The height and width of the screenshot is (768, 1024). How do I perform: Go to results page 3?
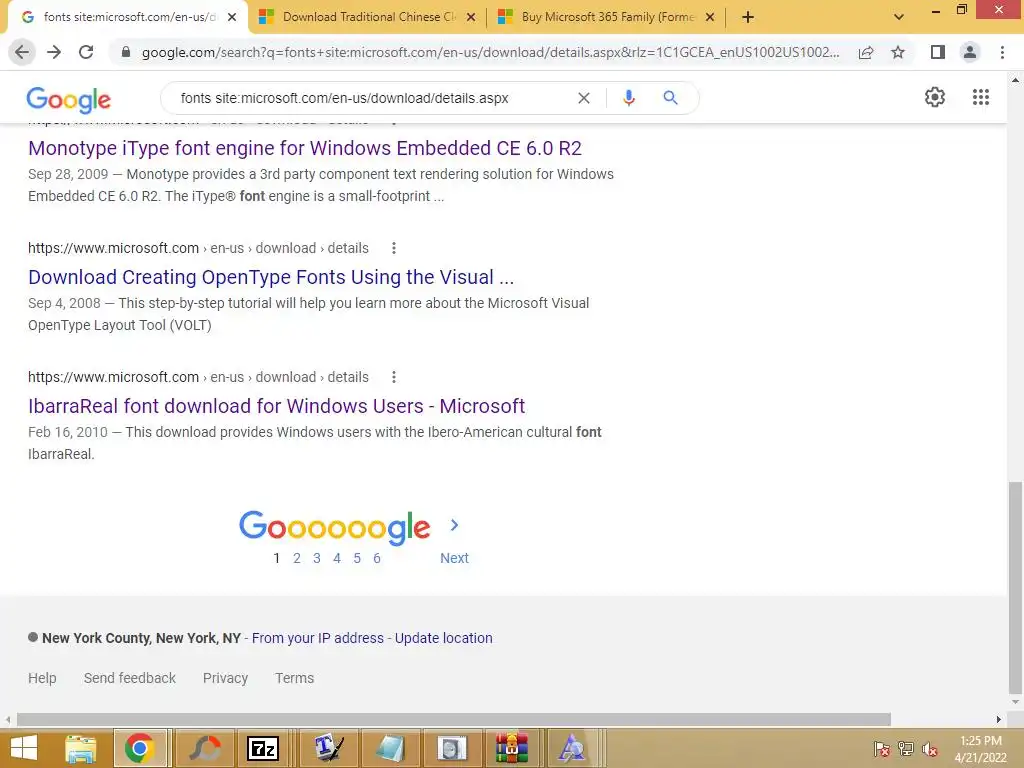point(317,558)
